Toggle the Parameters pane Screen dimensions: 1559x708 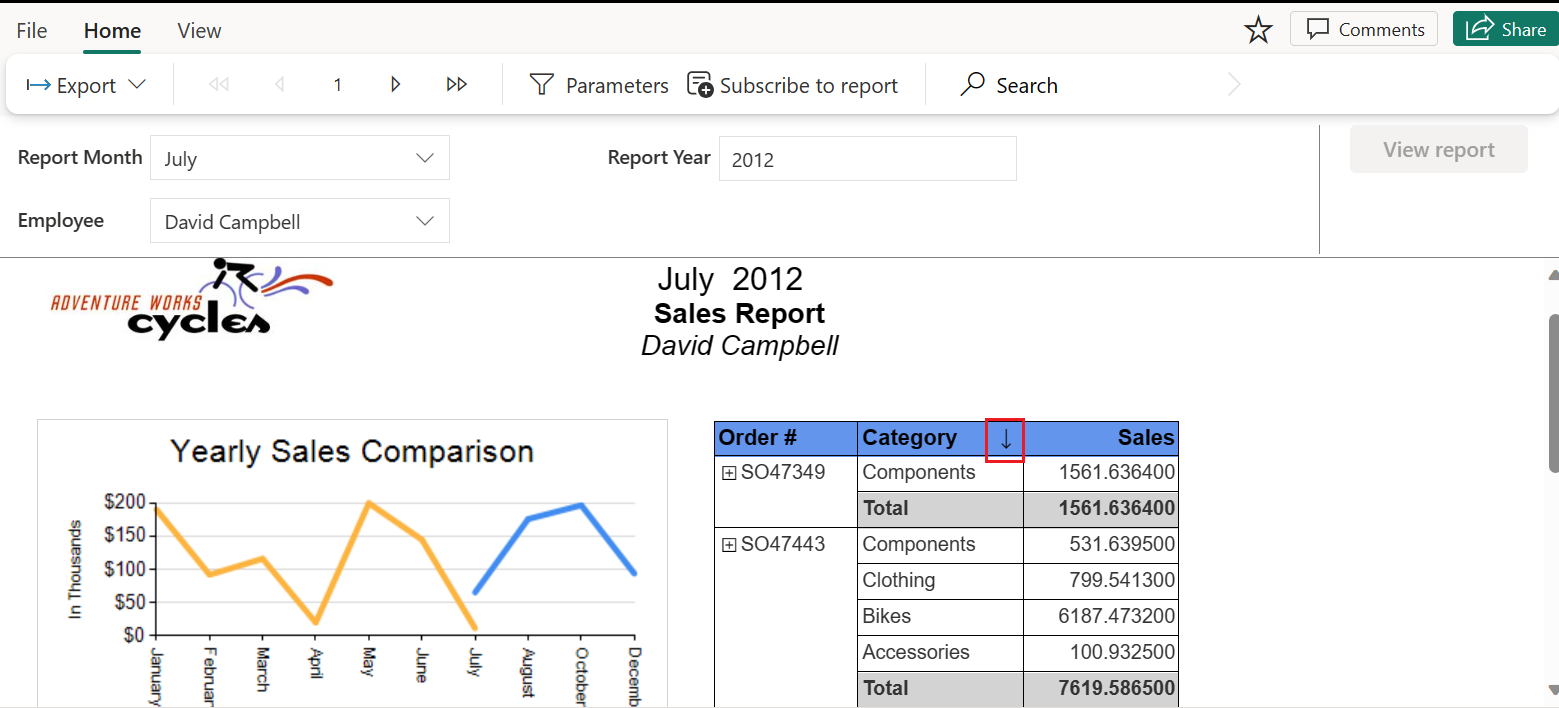(x=598, y=85)
